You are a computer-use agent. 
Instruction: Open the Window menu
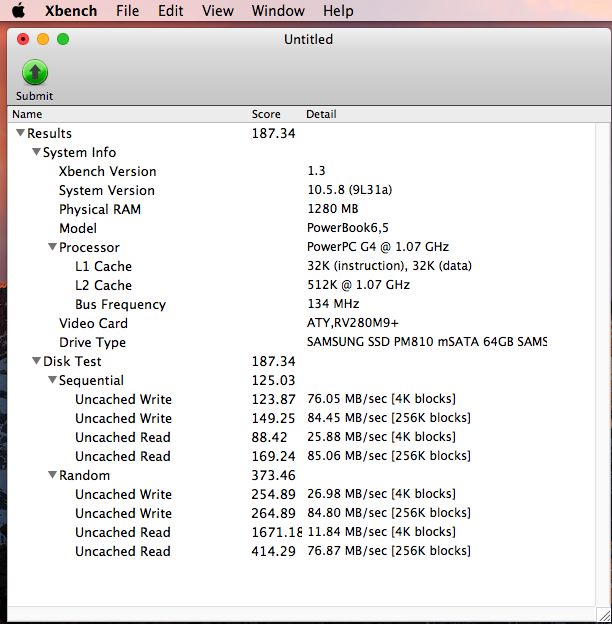278,11
